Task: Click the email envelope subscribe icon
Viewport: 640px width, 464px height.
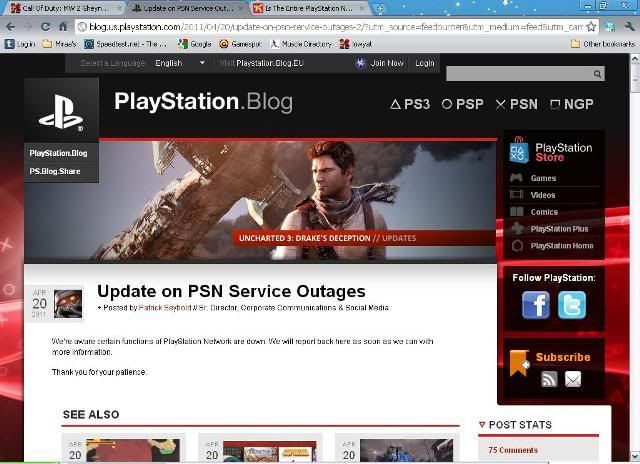Action: click(x=573, y=379)
